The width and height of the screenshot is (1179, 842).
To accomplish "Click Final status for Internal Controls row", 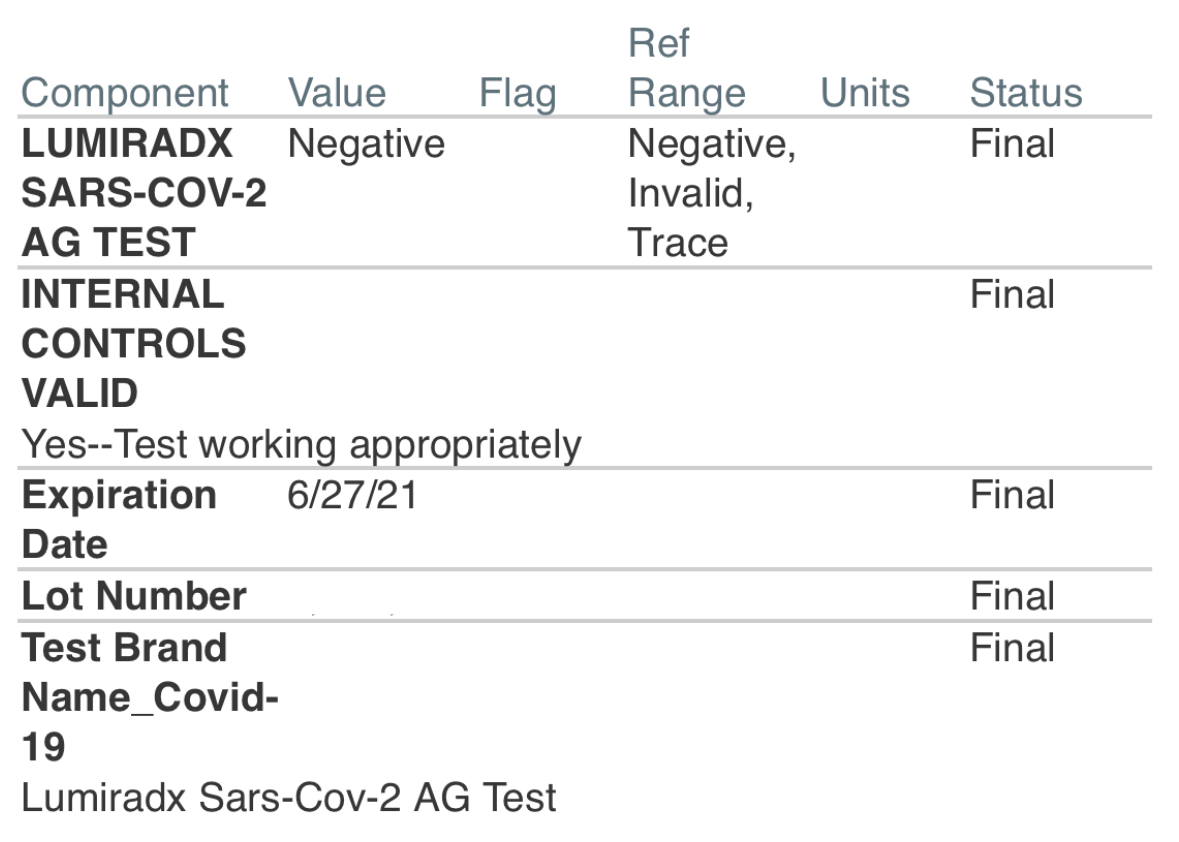I will [x=1011, y=295].
